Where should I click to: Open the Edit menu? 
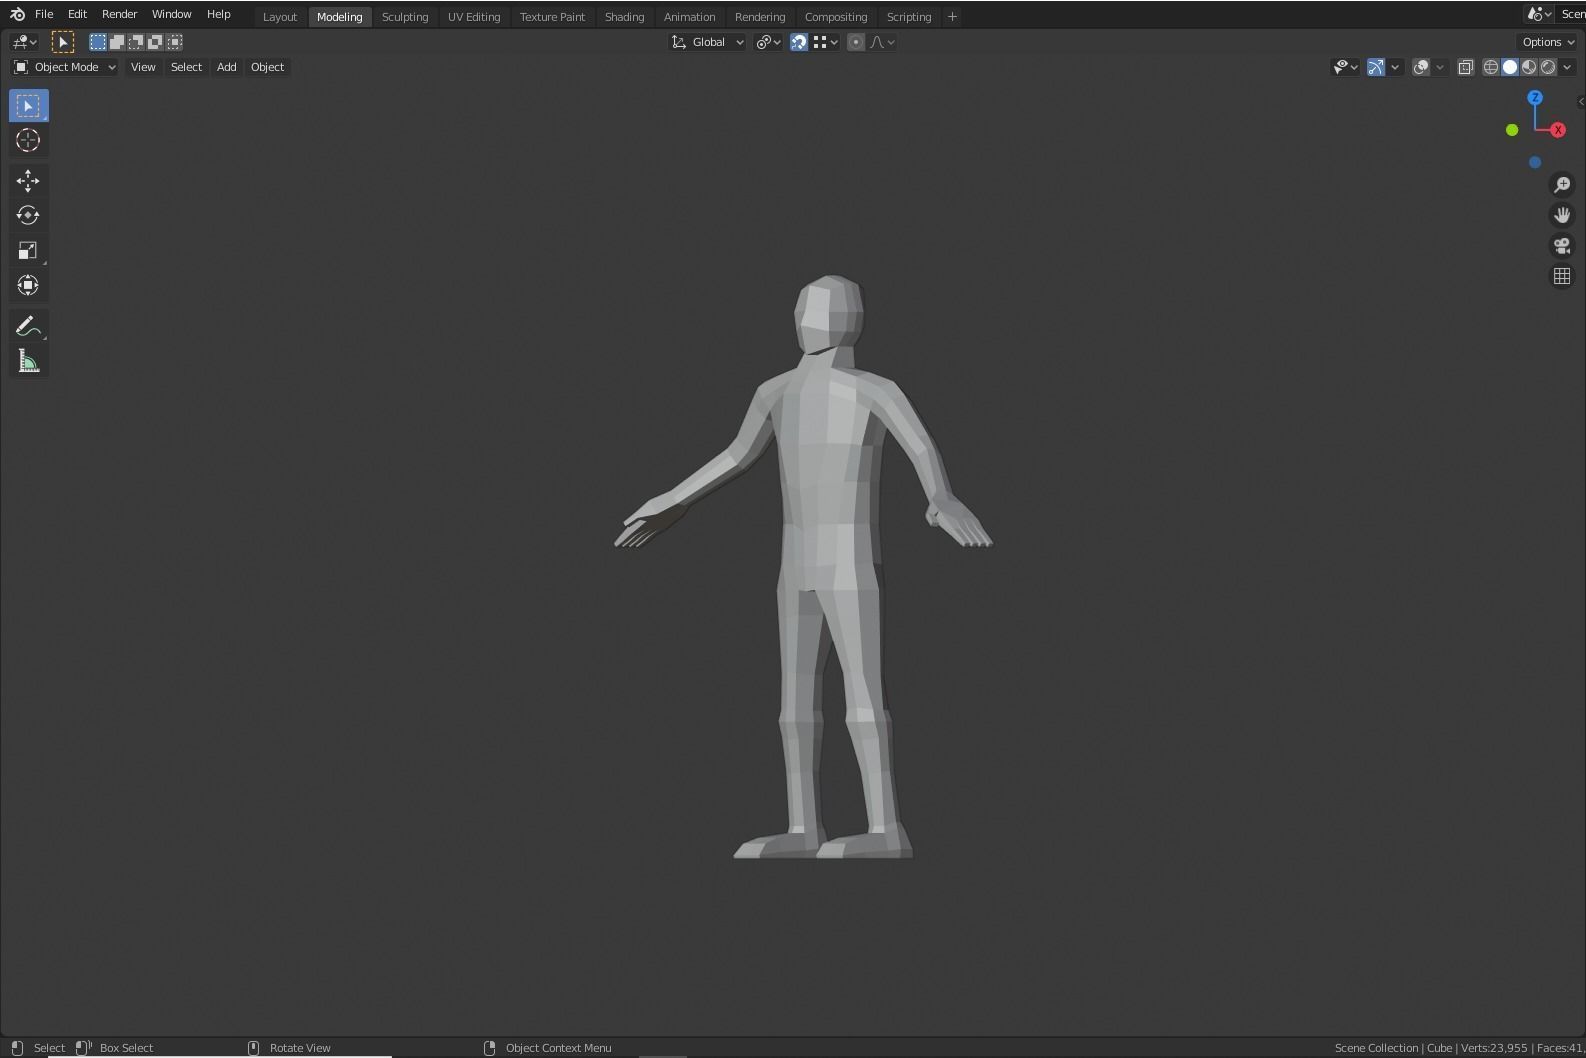coord(77,14)
